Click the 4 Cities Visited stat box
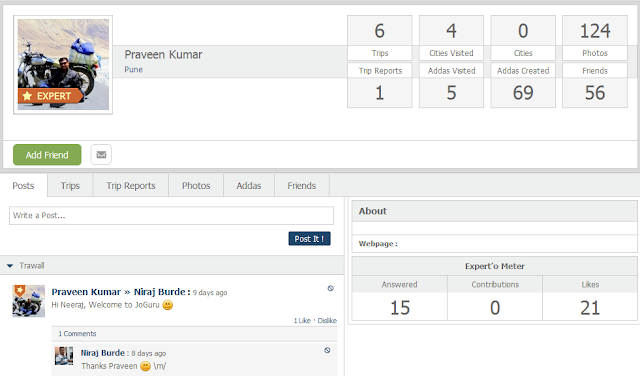This screenshot has height=376, width=640. point(451,38)
